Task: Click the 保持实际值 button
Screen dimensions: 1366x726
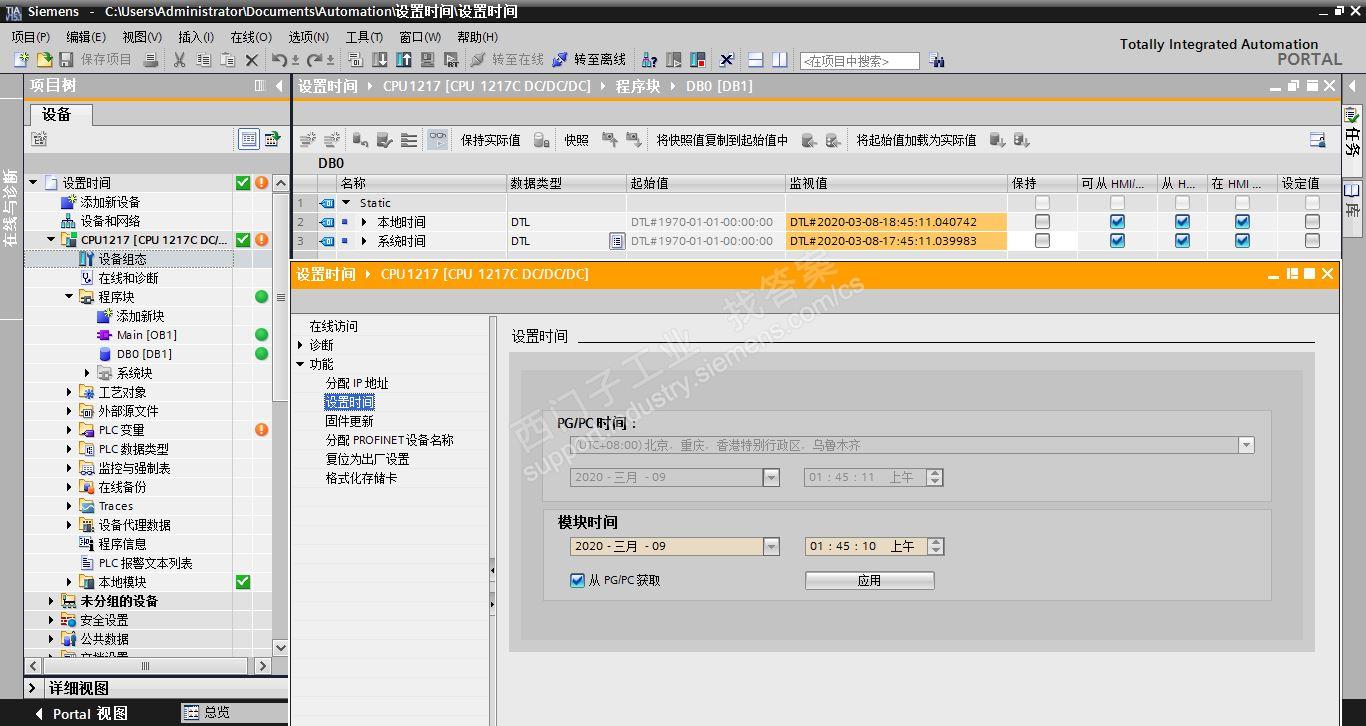Action: tap(490, 140)
